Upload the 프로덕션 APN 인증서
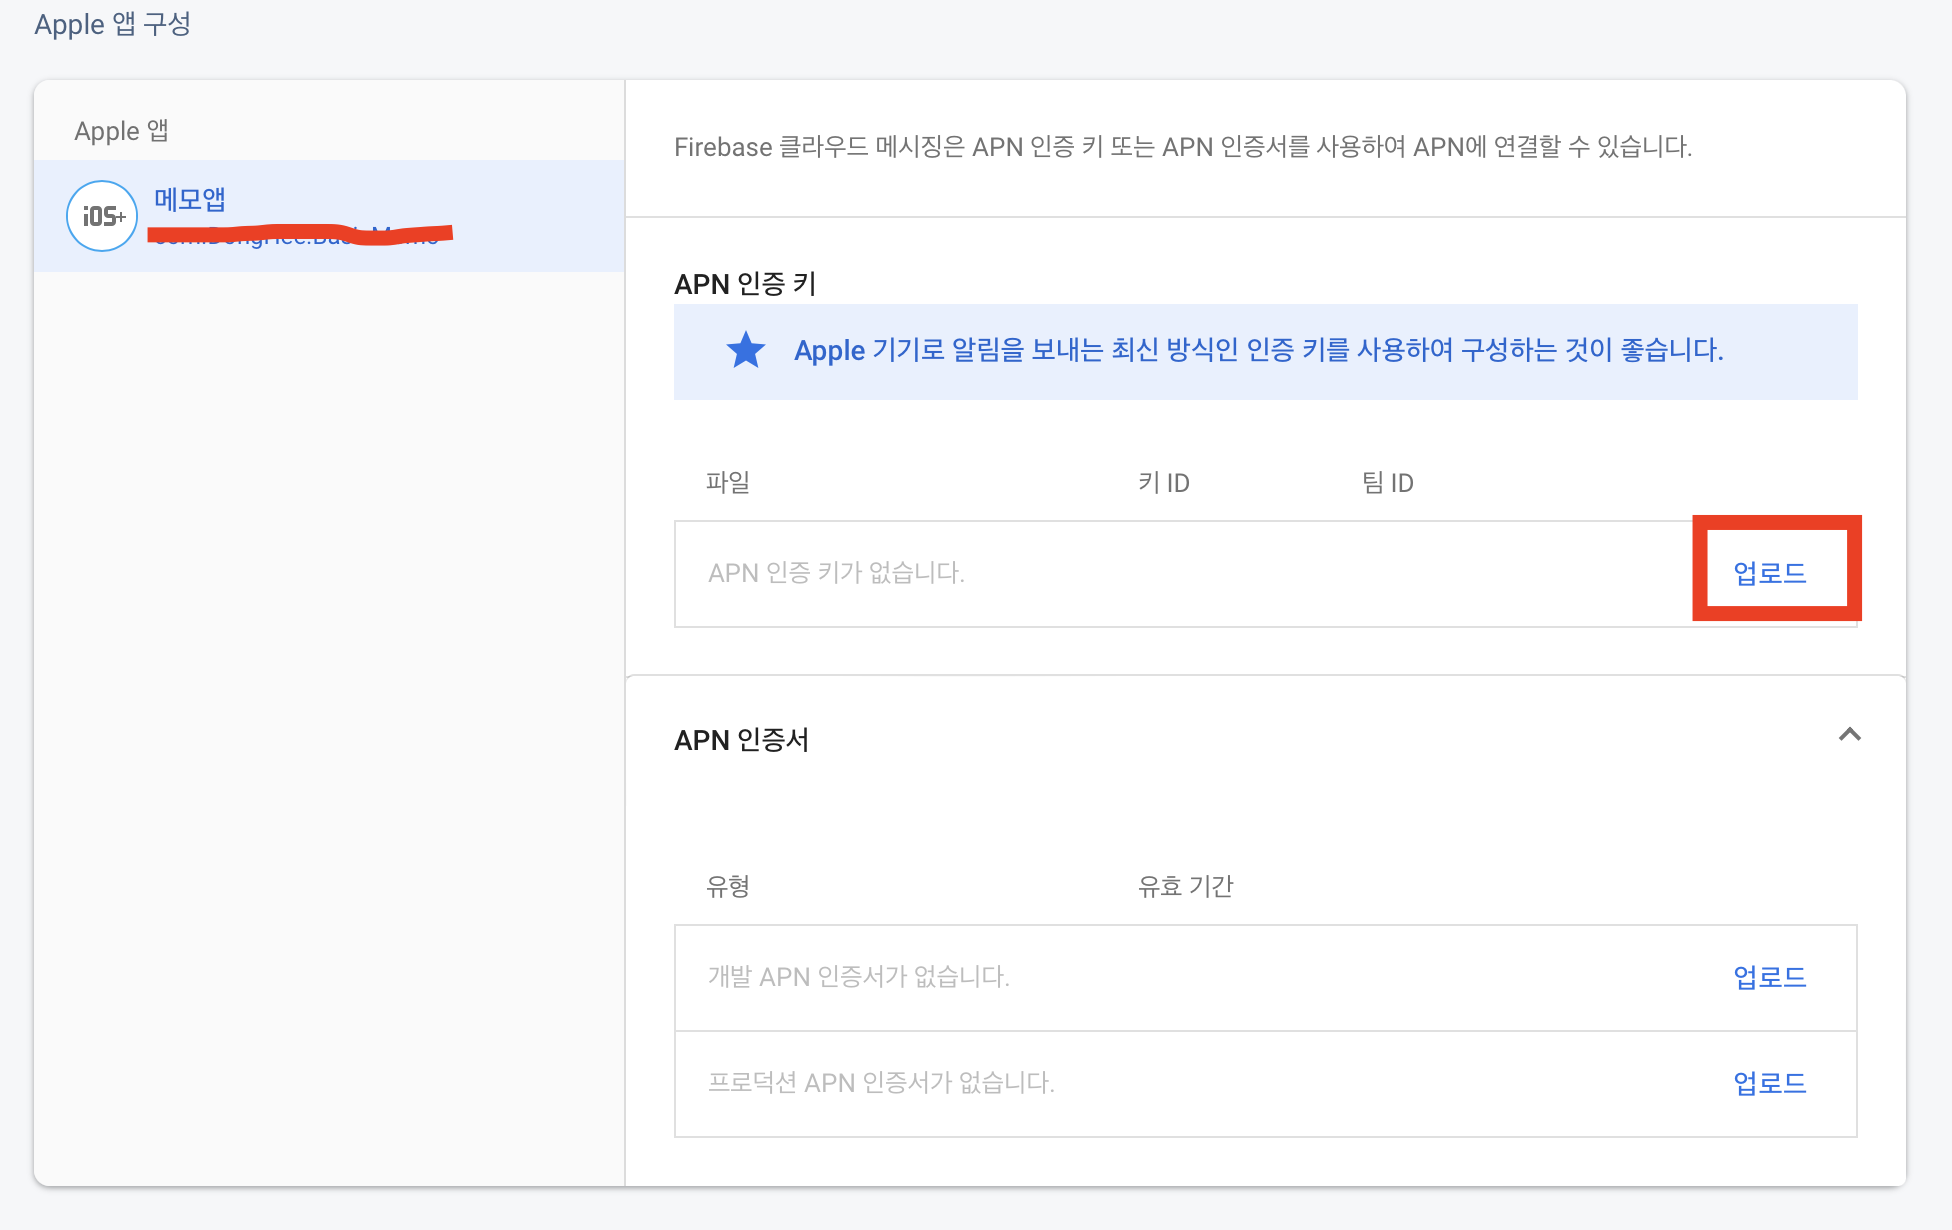The image size is (1952, 1230). point(1769,1083)
